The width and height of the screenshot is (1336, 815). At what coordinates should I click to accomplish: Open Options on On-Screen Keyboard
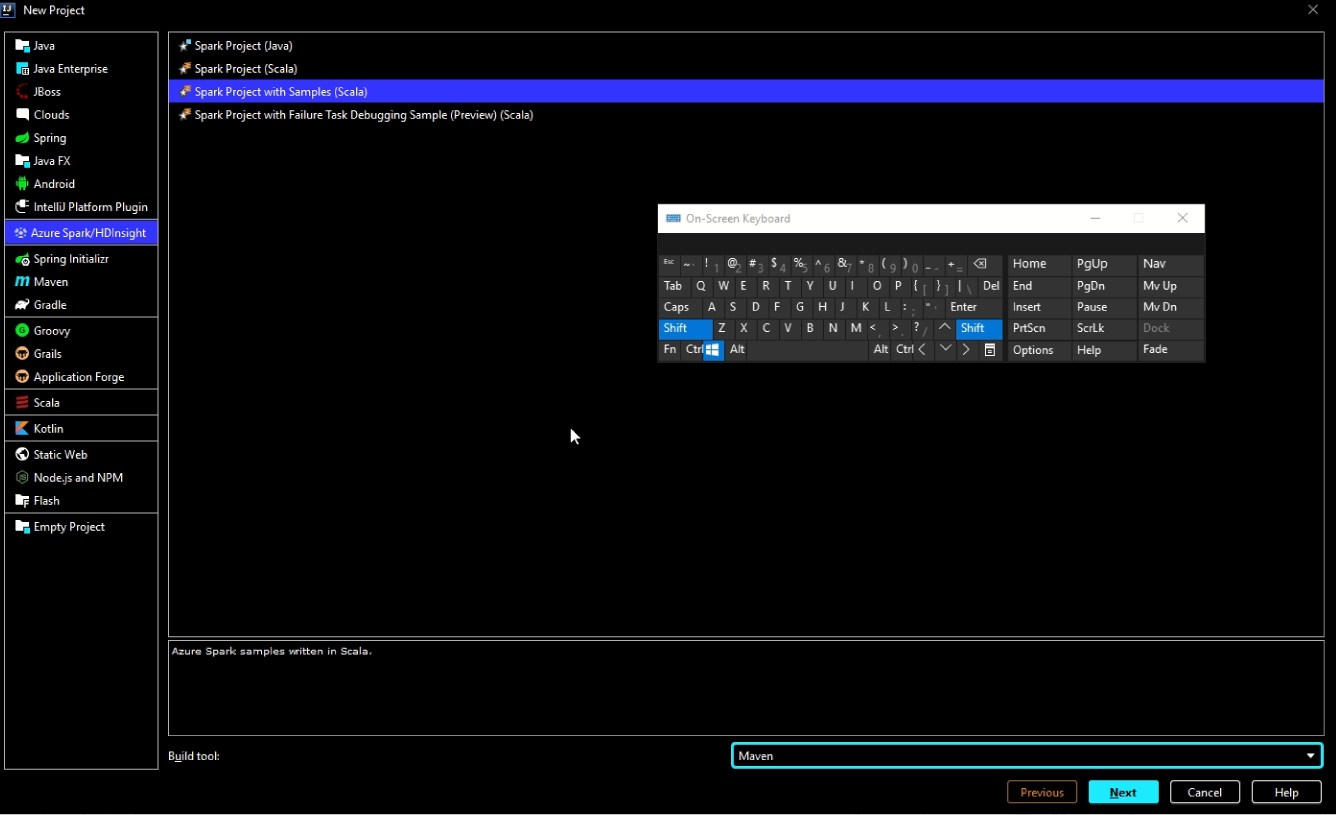[x=1038, y=350]
